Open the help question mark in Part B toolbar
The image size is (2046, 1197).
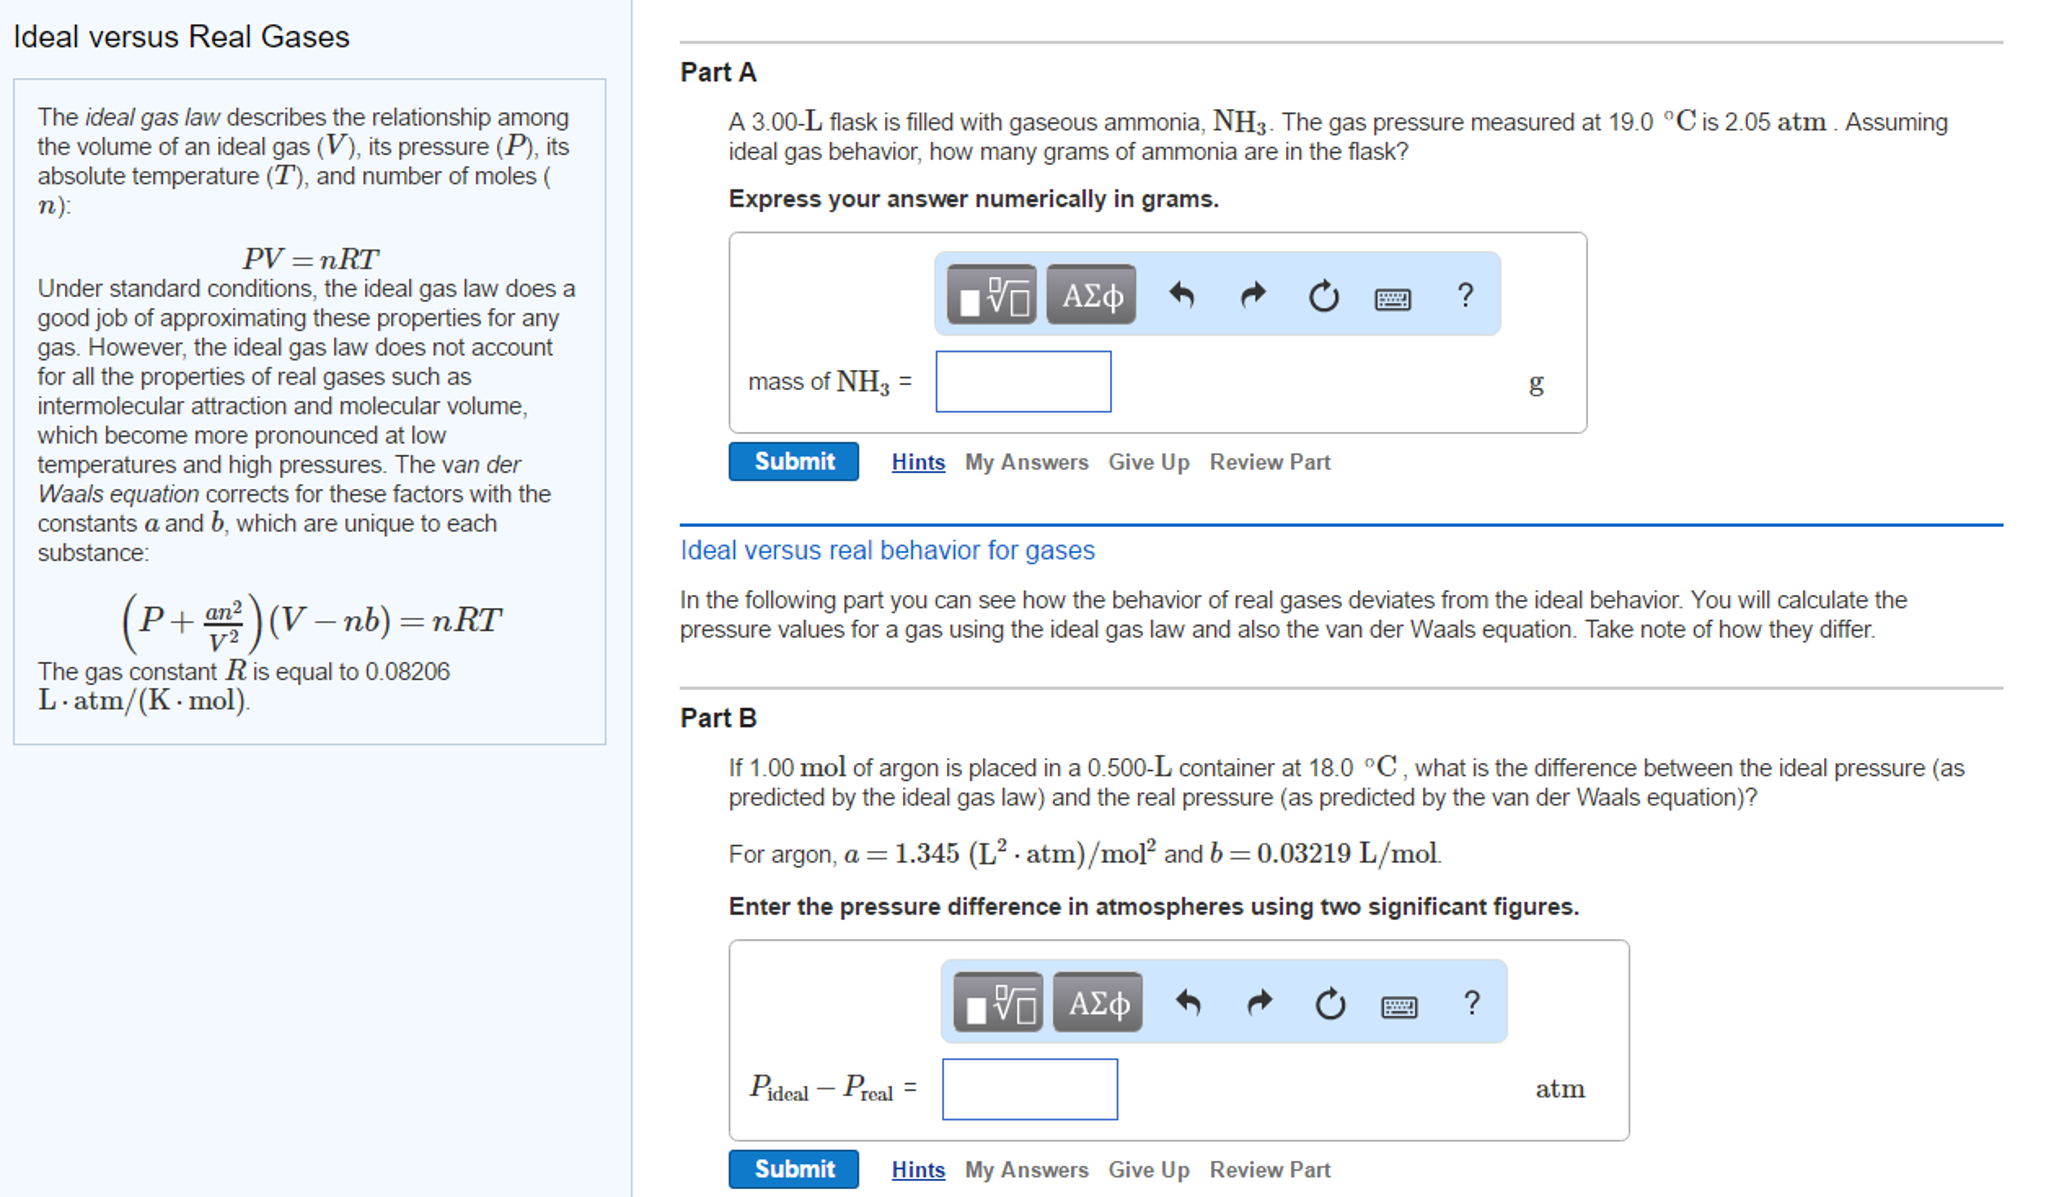(x=1472, y=1003)
